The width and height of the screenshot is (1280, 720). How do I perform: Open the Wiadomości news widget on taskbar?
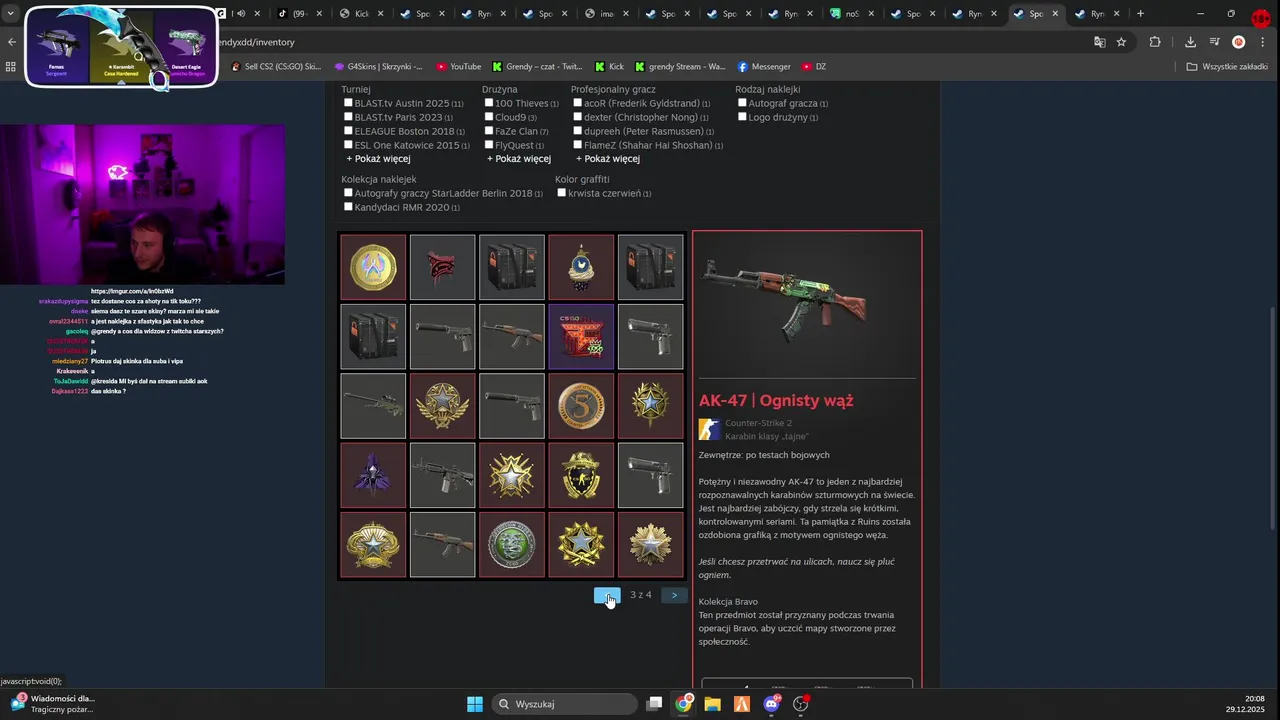[52, 704]
